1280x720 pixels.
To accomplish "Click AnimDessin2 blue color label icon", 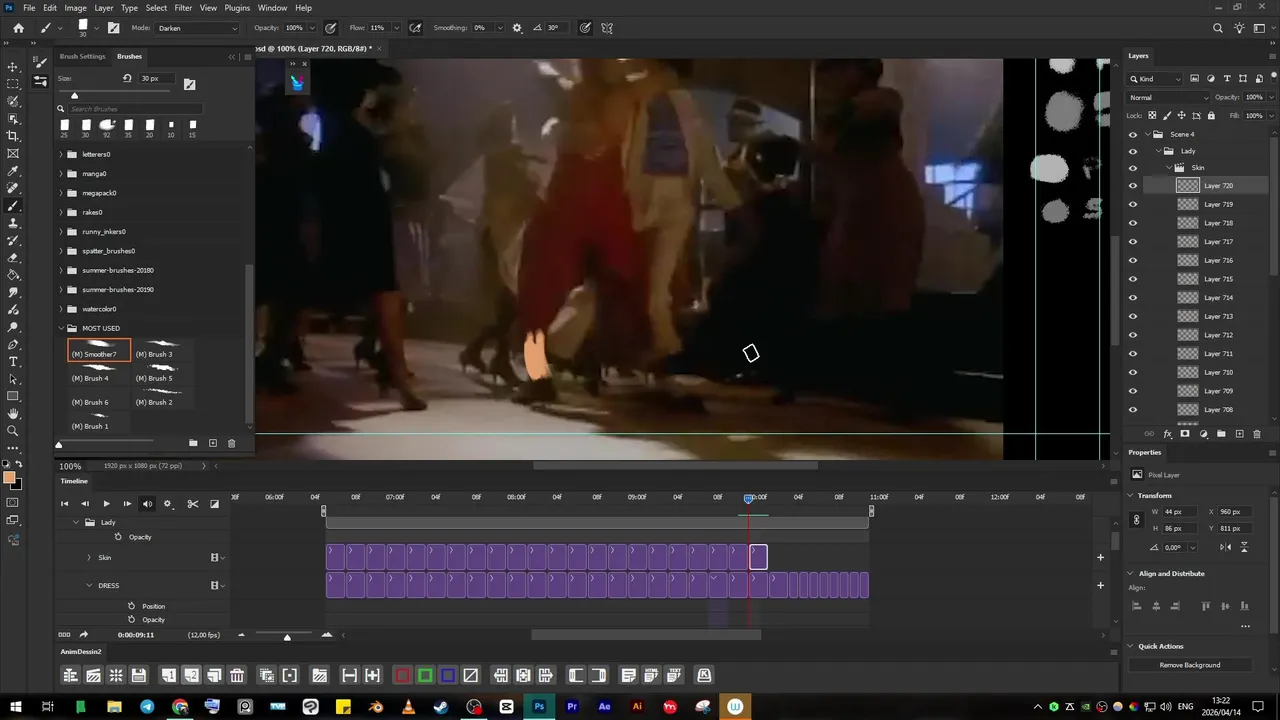I will pyautogui.click(x=448, y=676).
